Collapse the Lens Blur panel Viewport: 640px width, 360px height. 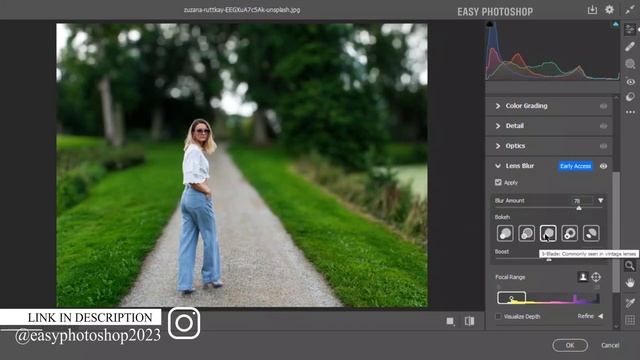(498, 166)
